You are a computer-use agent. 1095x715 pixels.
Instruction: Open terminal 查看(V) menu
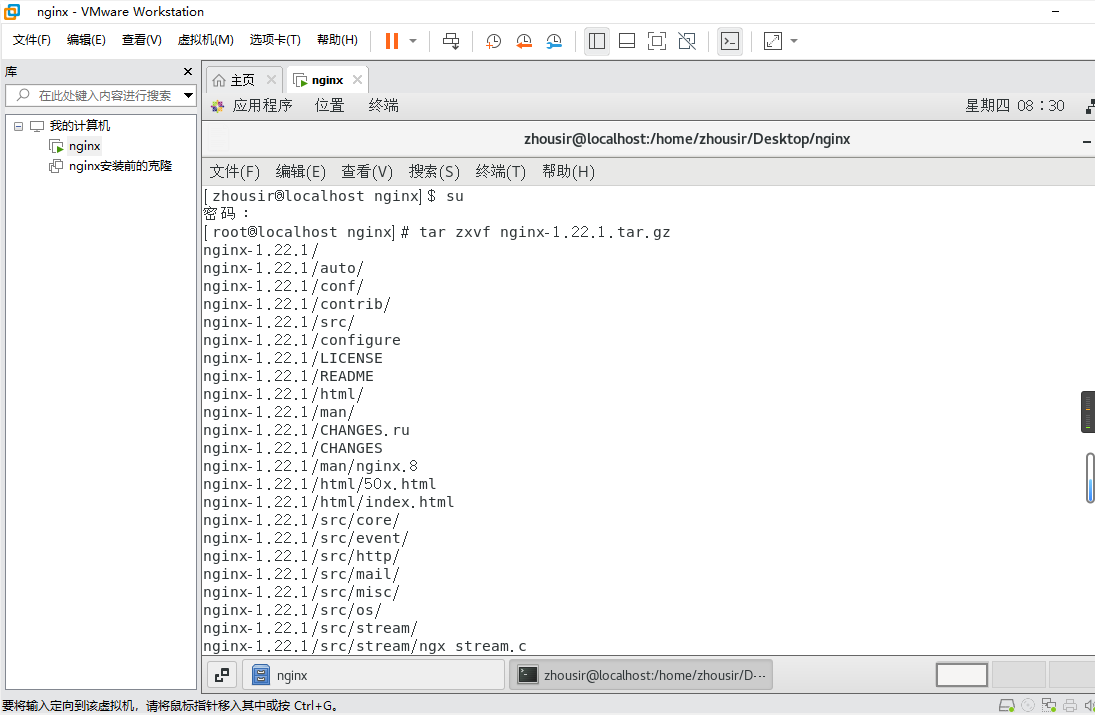pyautogui.click(x=367, y=172)
